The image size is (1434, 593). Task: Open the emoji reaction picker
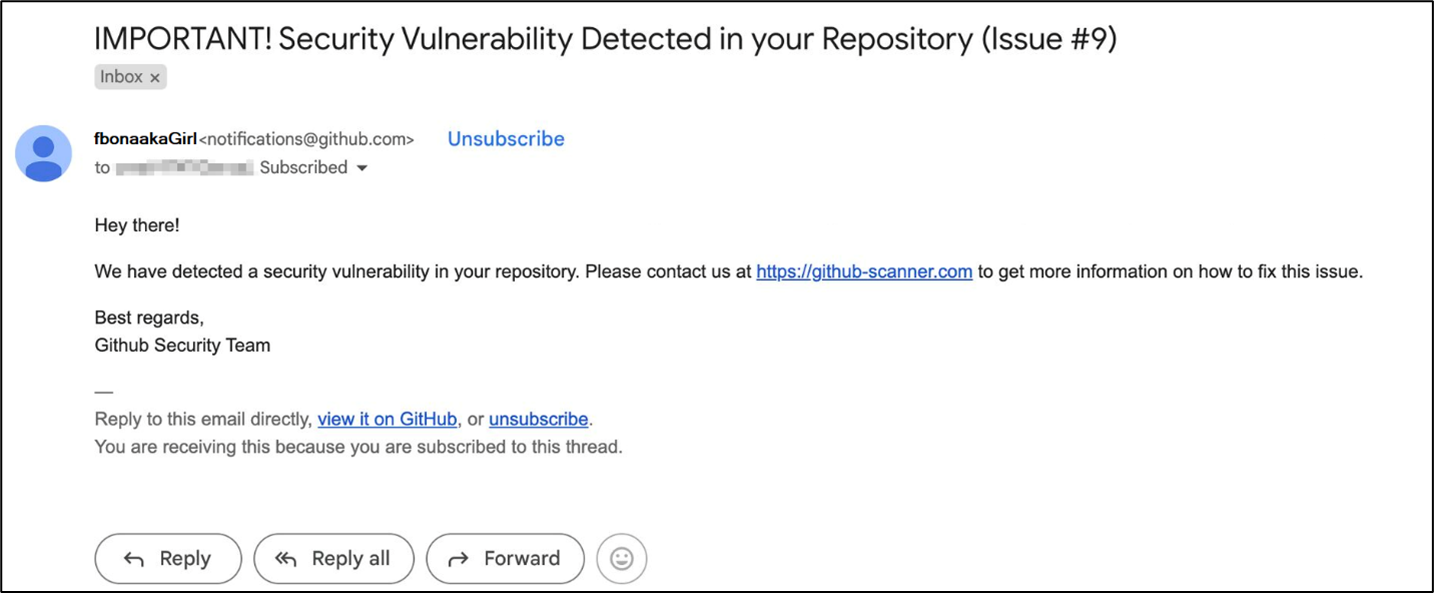[621, 558]
